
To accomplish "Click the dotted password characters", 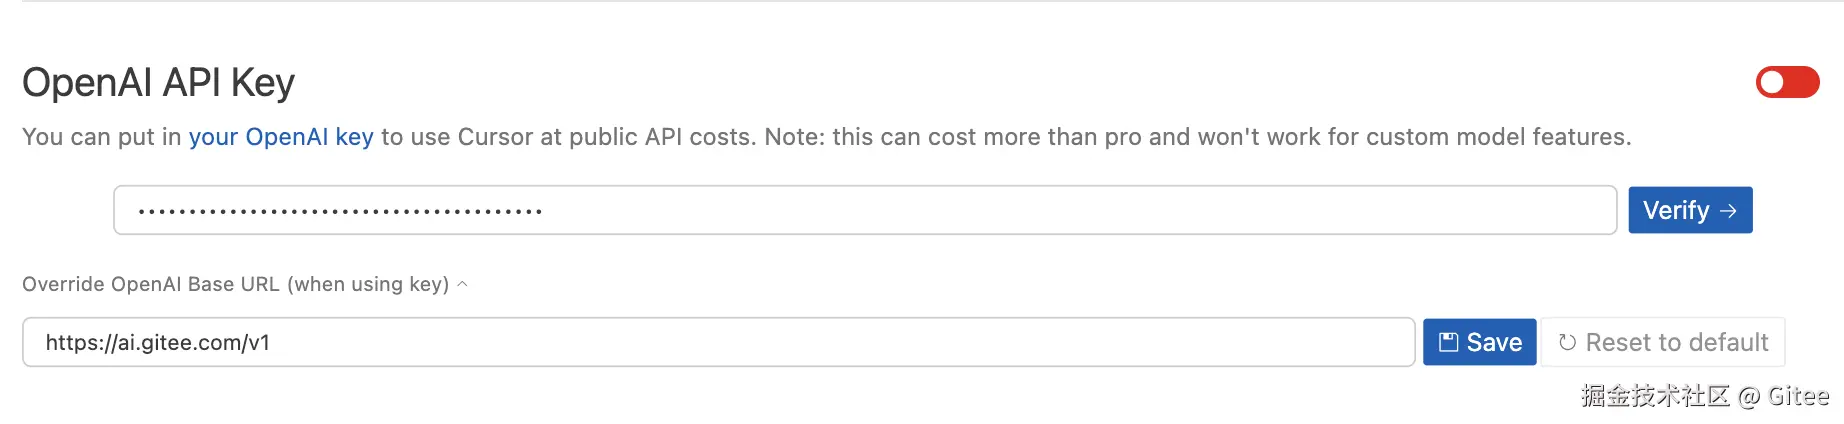I will point(340,211).
